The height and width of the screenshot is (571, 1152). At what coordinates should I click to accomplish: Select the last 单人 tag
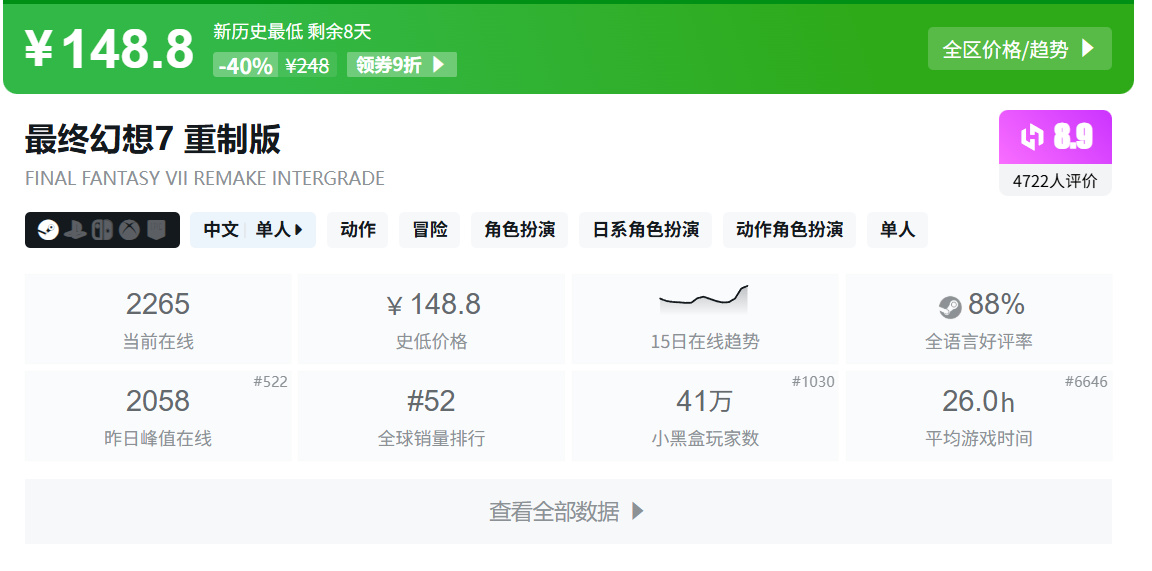pyautogui.click(x=897, y=230)
